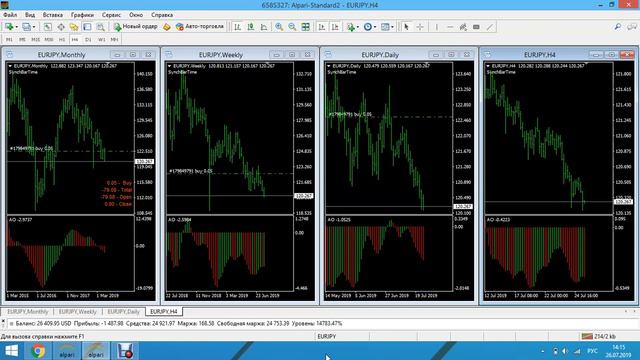The image size is (640, 360).
Task: Switch to the EURJPY,Monthly bottom tab
Action: (x=28, y=312)
